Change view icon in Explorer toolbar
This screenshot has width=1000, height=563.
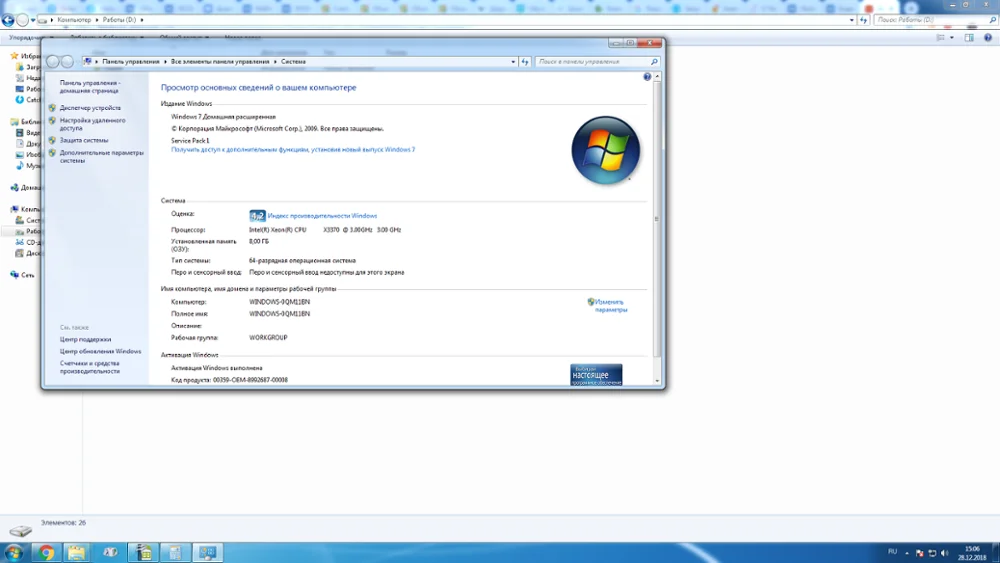[940, 38]
